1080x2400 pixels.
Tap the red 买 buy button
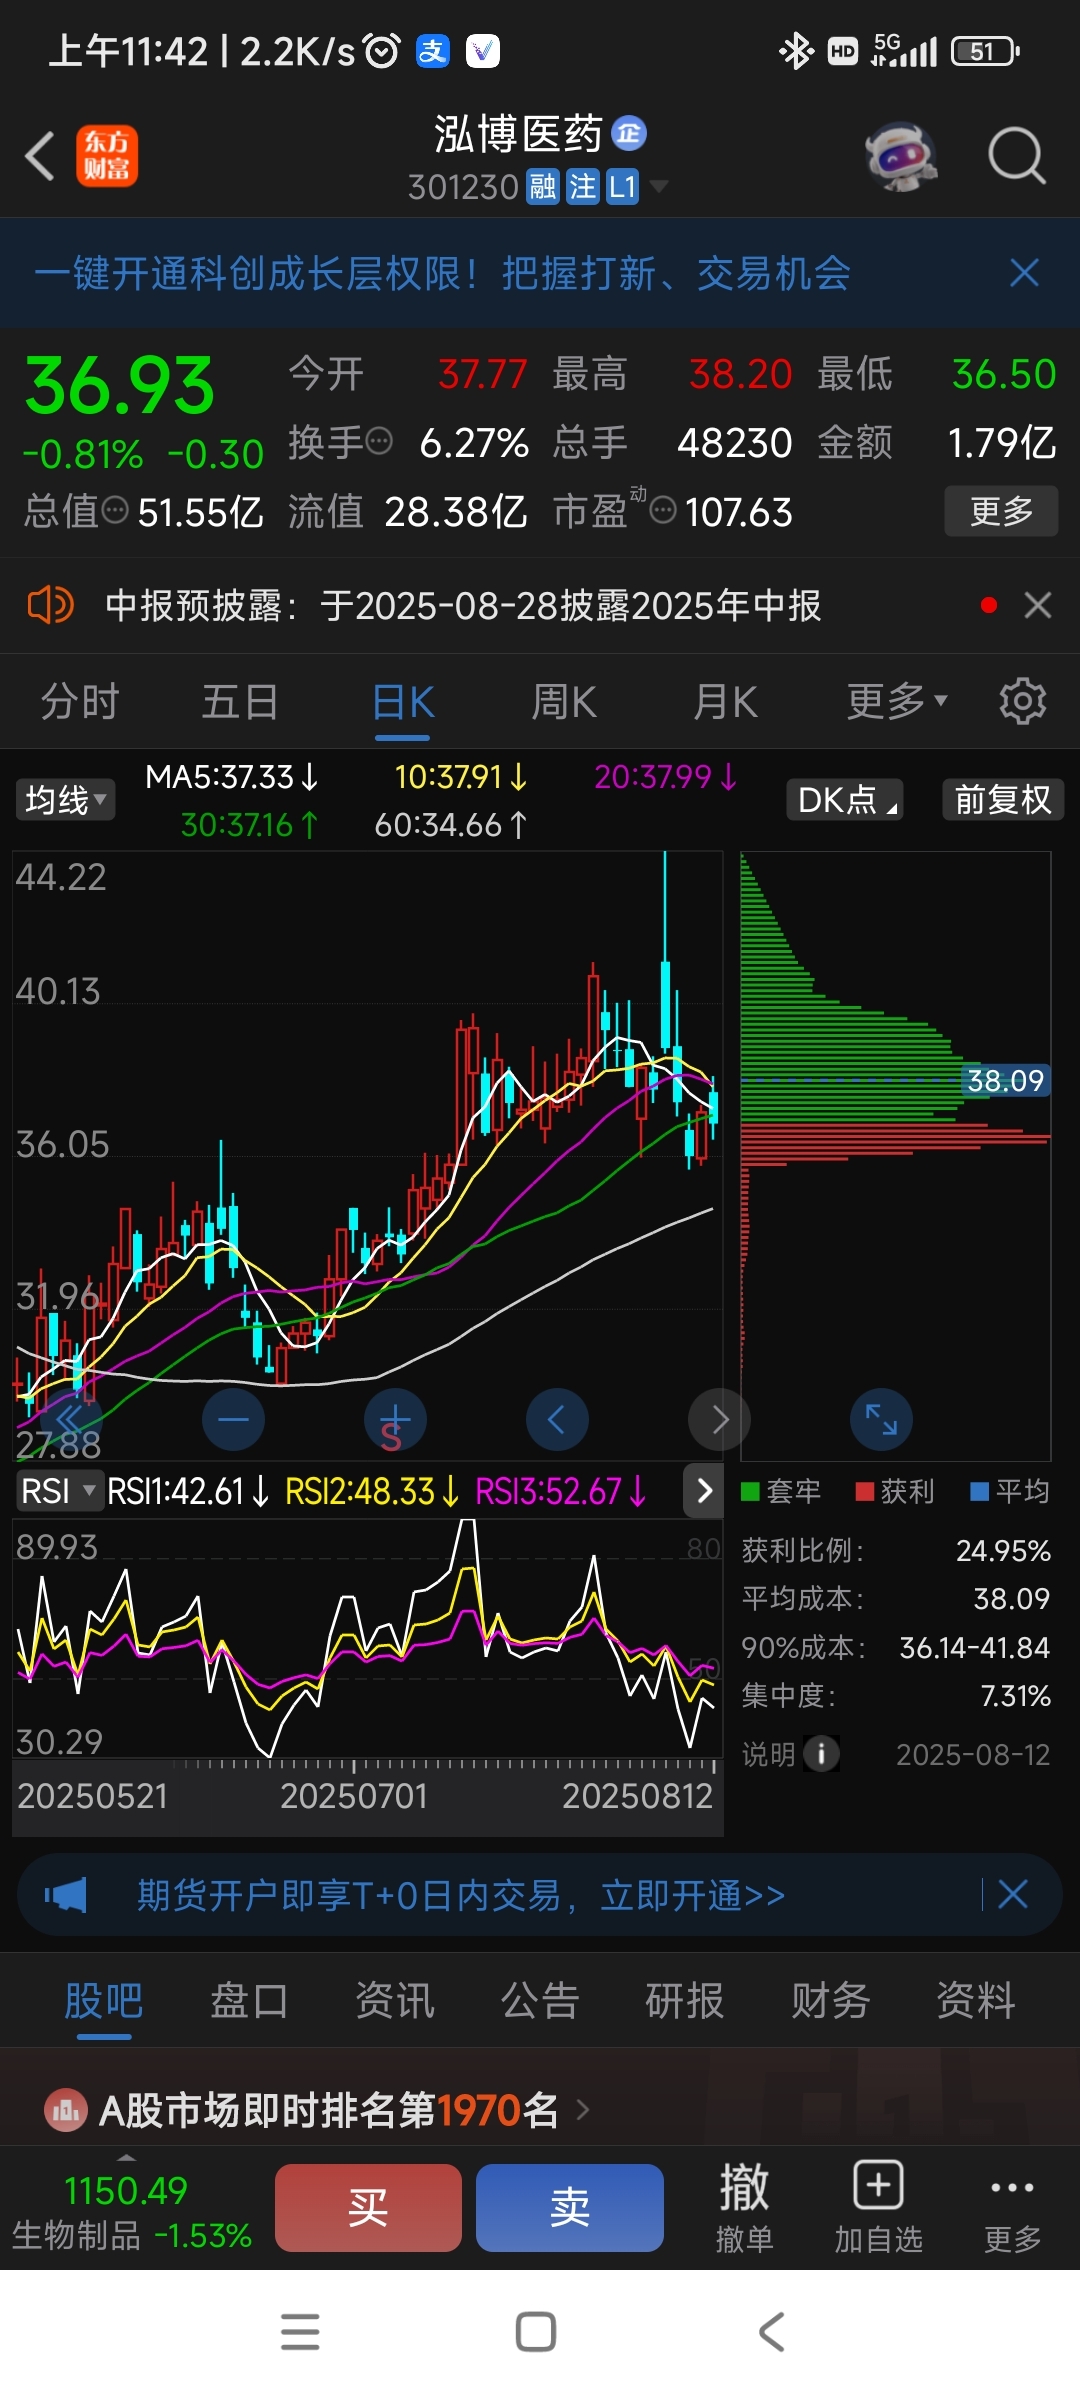tap(368, 2208)
